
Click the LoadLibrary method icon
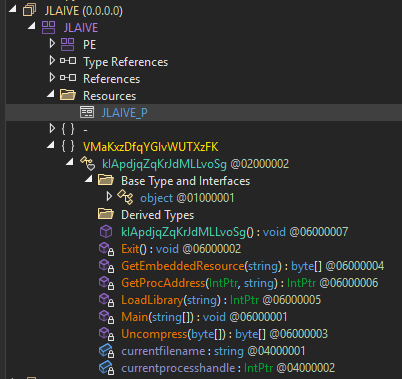tap(107, 300)
